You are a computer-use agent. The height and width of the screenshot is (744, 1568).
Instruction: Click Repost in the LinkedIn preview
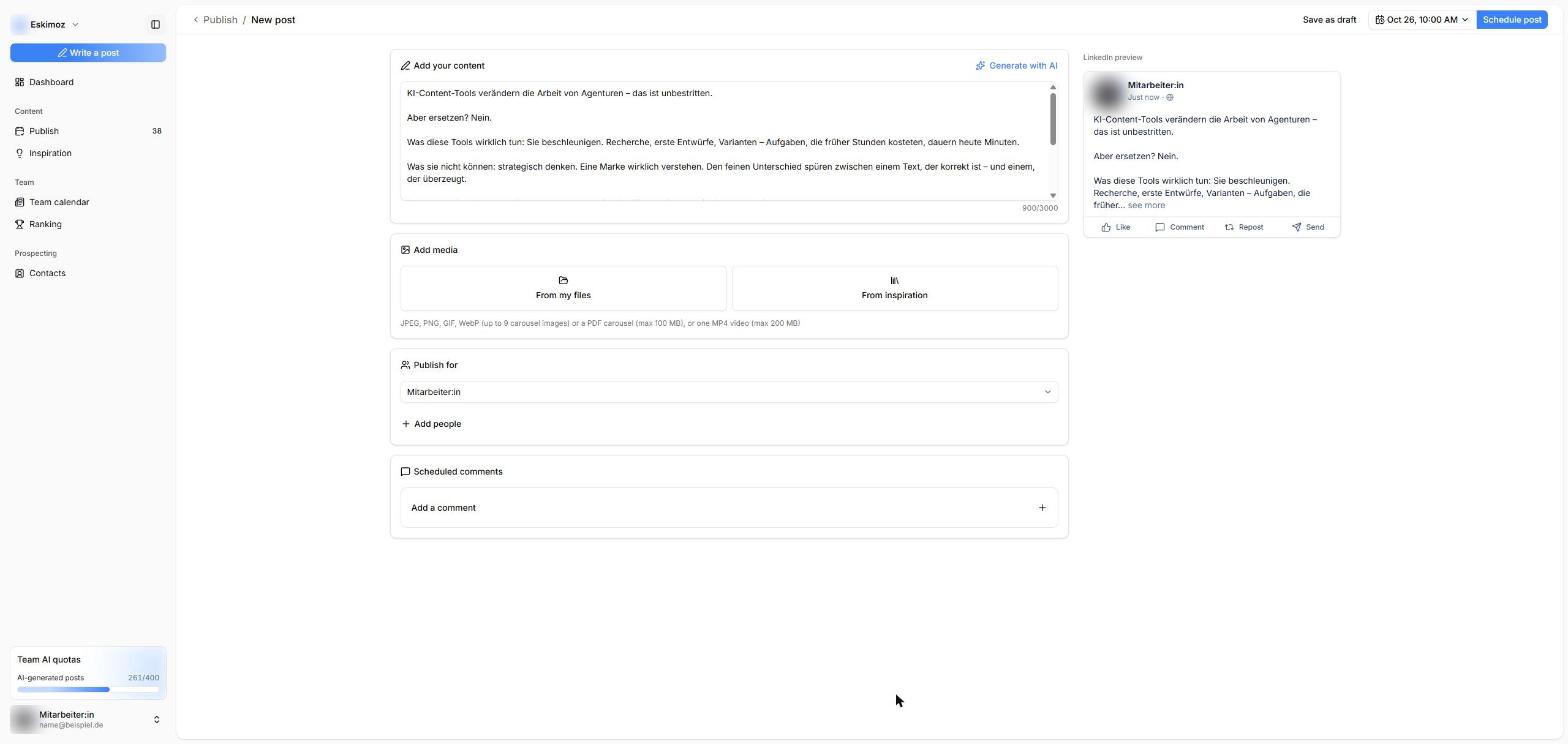pyautogui.click(x=1244, y=227)
